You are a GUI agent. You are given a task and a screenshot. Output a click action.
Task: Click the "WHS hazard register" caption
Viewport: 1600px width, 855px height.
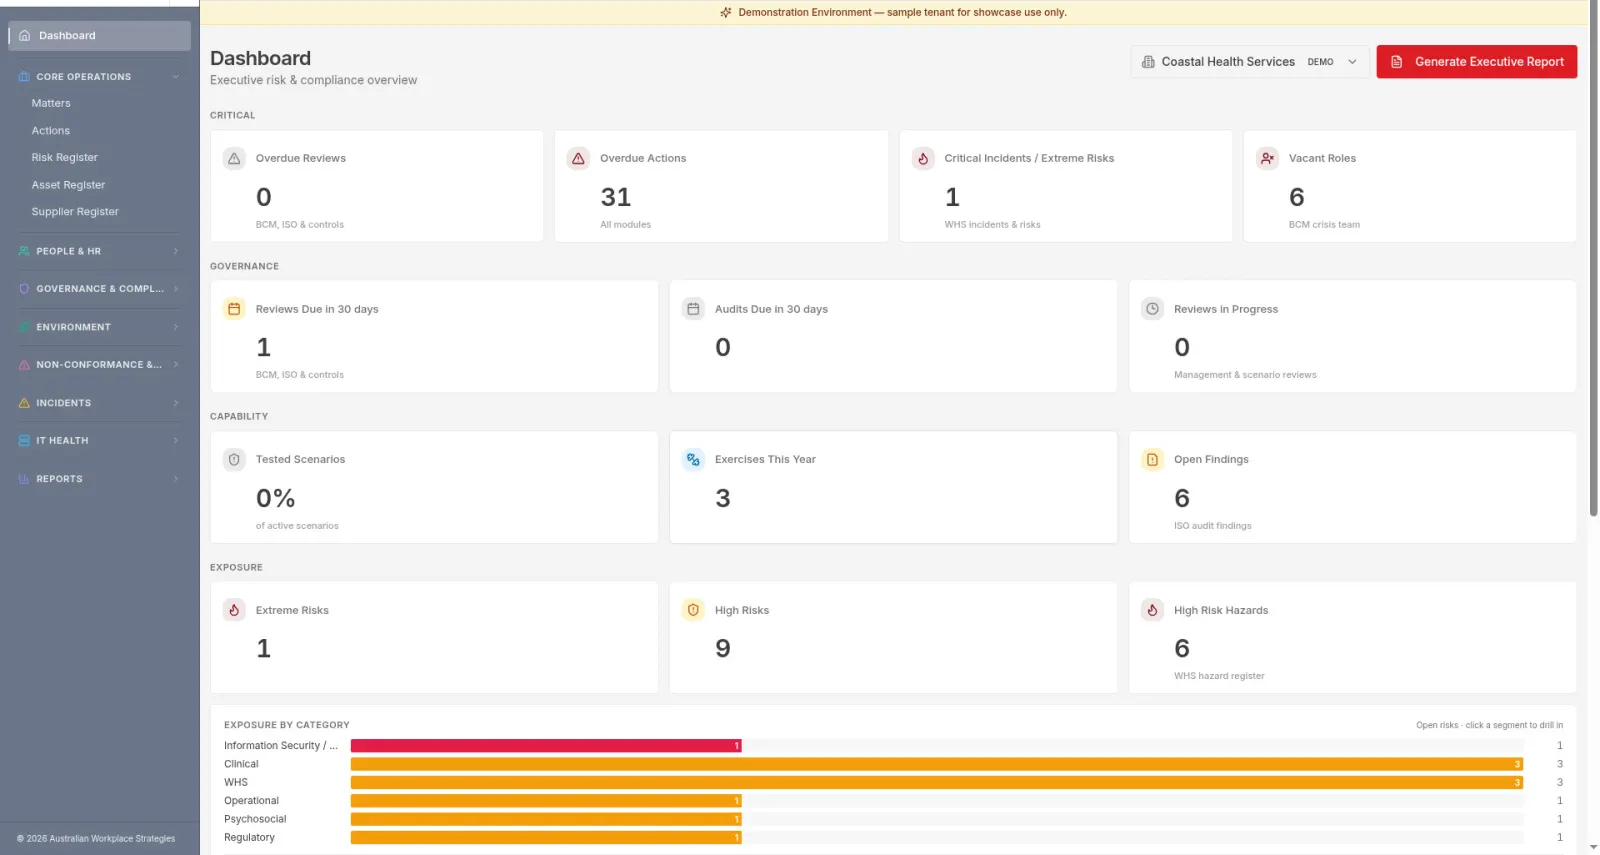coord(1219,676)
